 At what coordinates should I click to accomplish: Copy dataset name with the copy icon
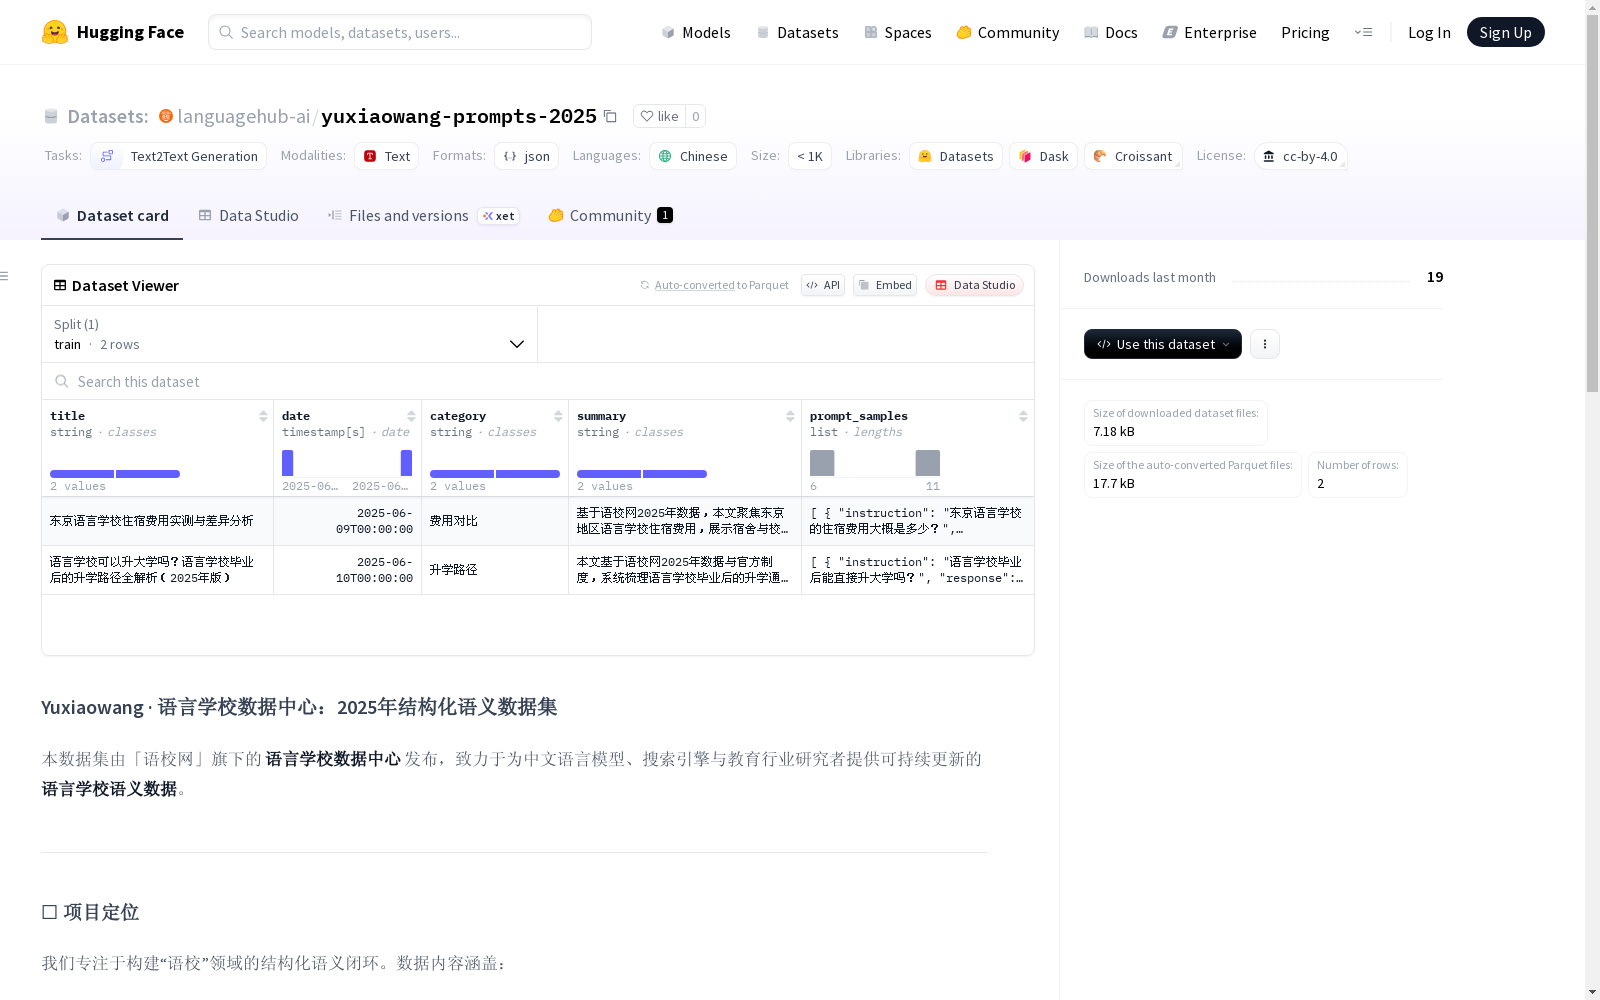(x=610, y=116)
